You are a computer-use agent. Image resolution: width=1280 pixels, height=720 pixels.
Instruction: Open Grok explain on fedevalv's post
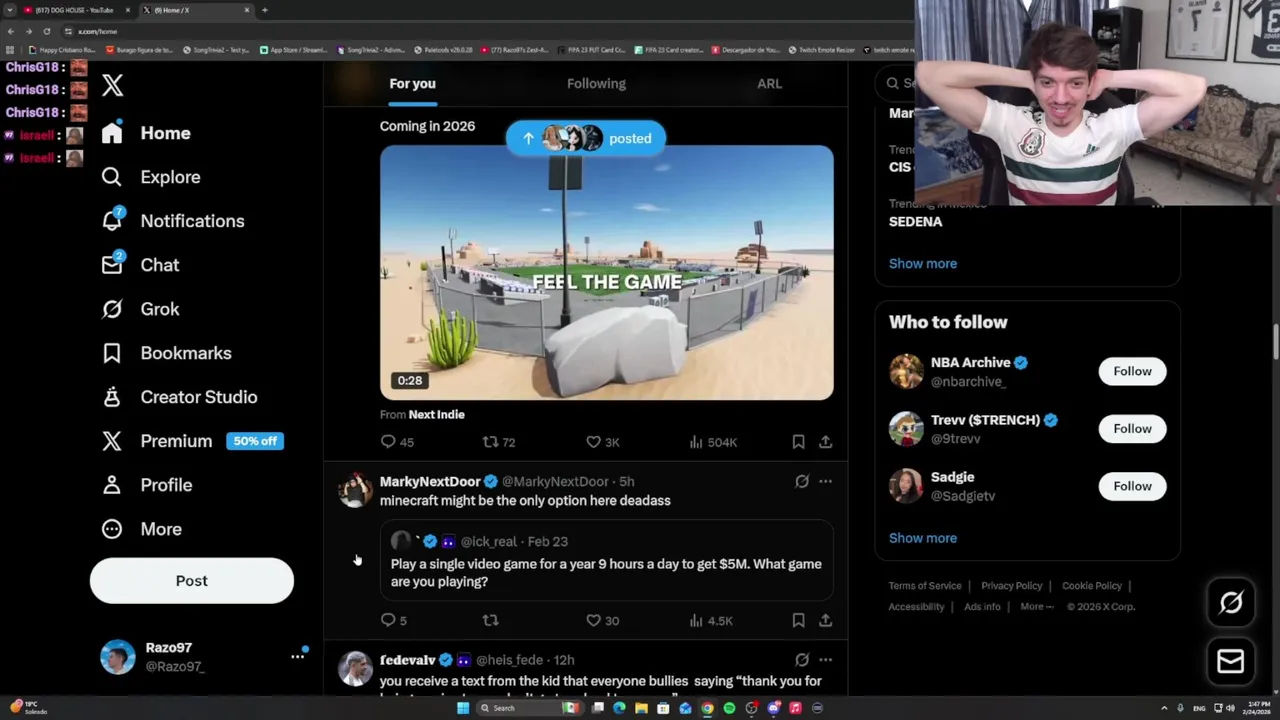(x=802, y=660)
